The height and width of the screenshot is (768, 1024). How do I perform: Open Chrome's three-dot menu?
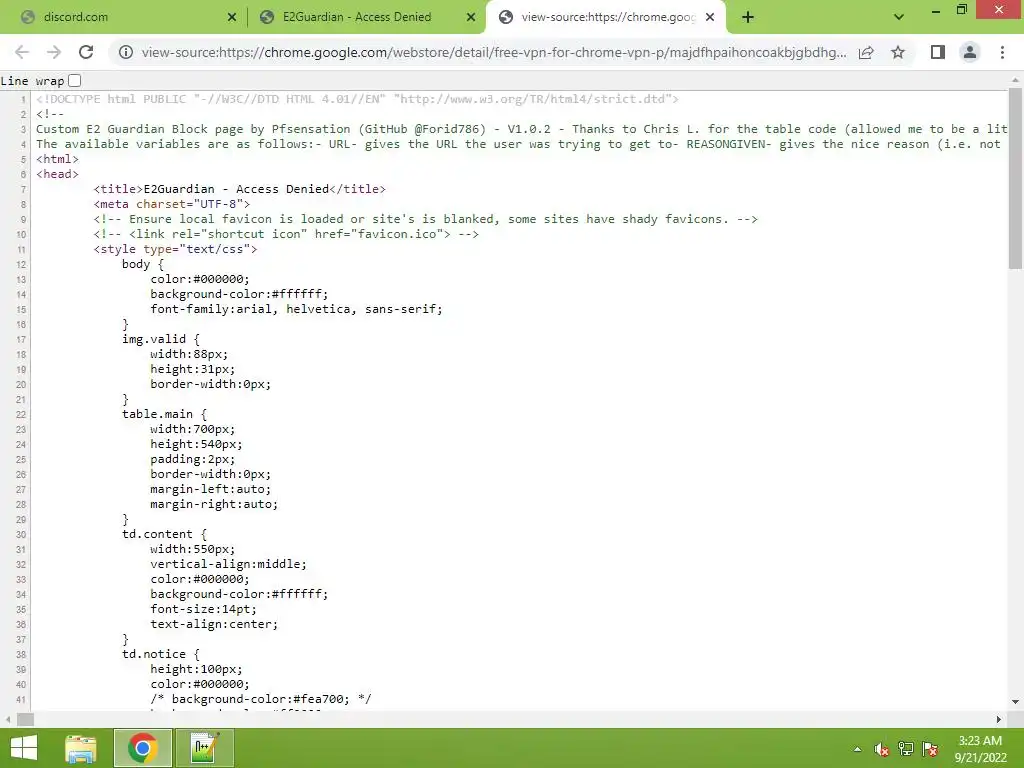coord(1002,52)
